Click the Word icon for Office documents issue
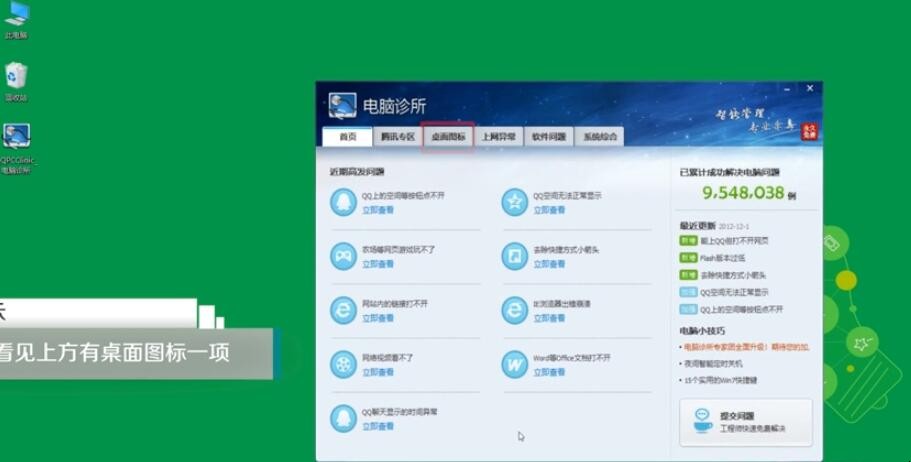Screen dimensions: 911x462 point(514,364)
